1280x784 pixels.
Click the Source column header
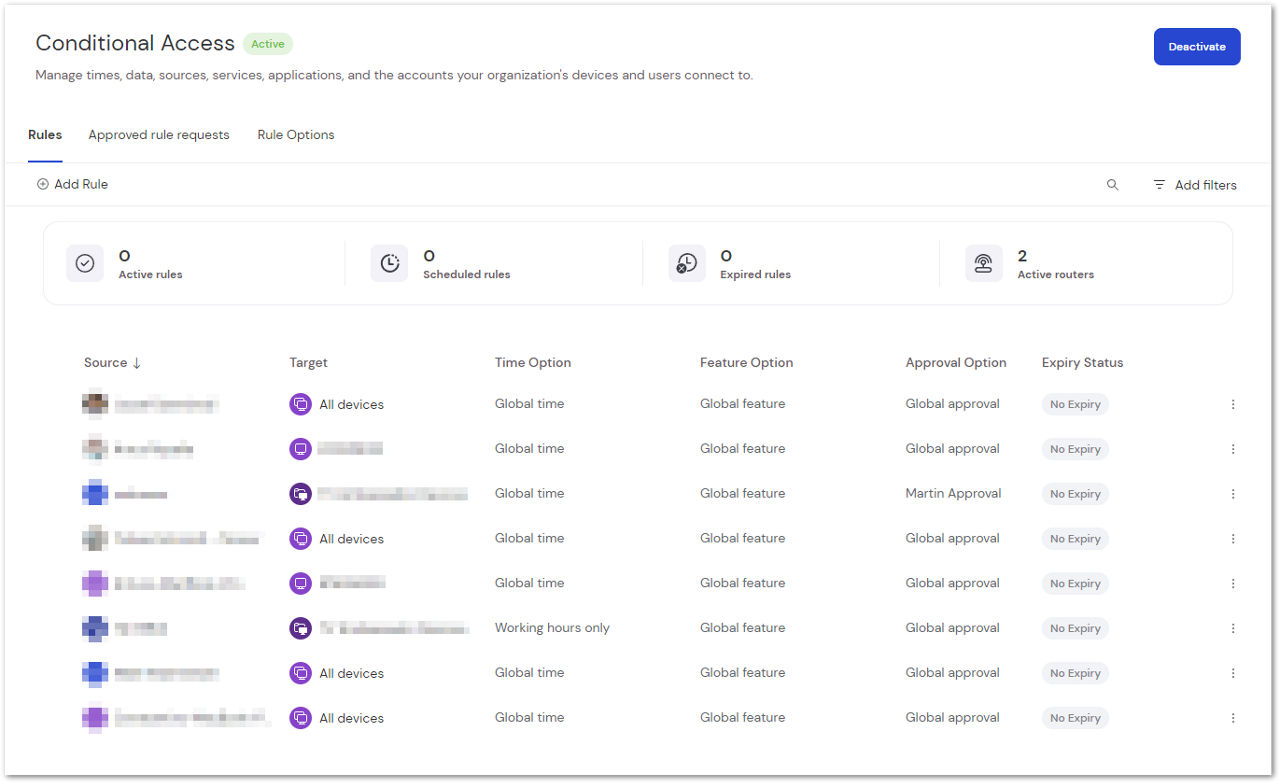pyautogui.click(x=106, y=363)
